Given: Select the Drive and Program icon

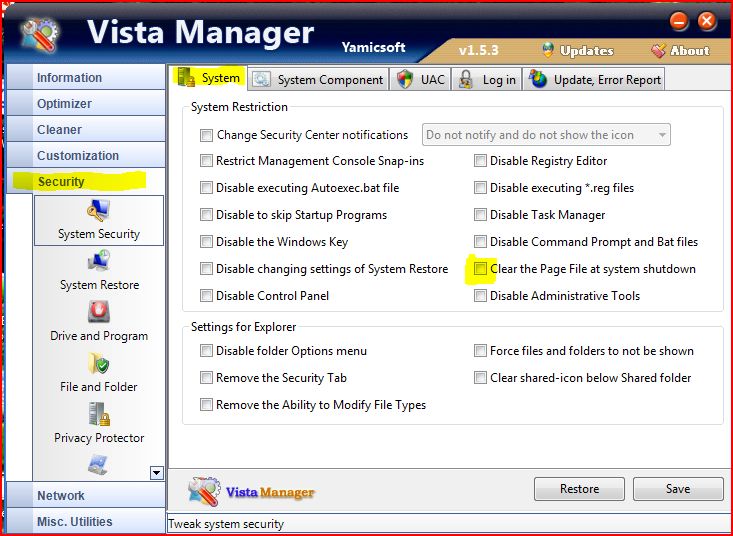Looking at the screenshot, I should 98,314.
